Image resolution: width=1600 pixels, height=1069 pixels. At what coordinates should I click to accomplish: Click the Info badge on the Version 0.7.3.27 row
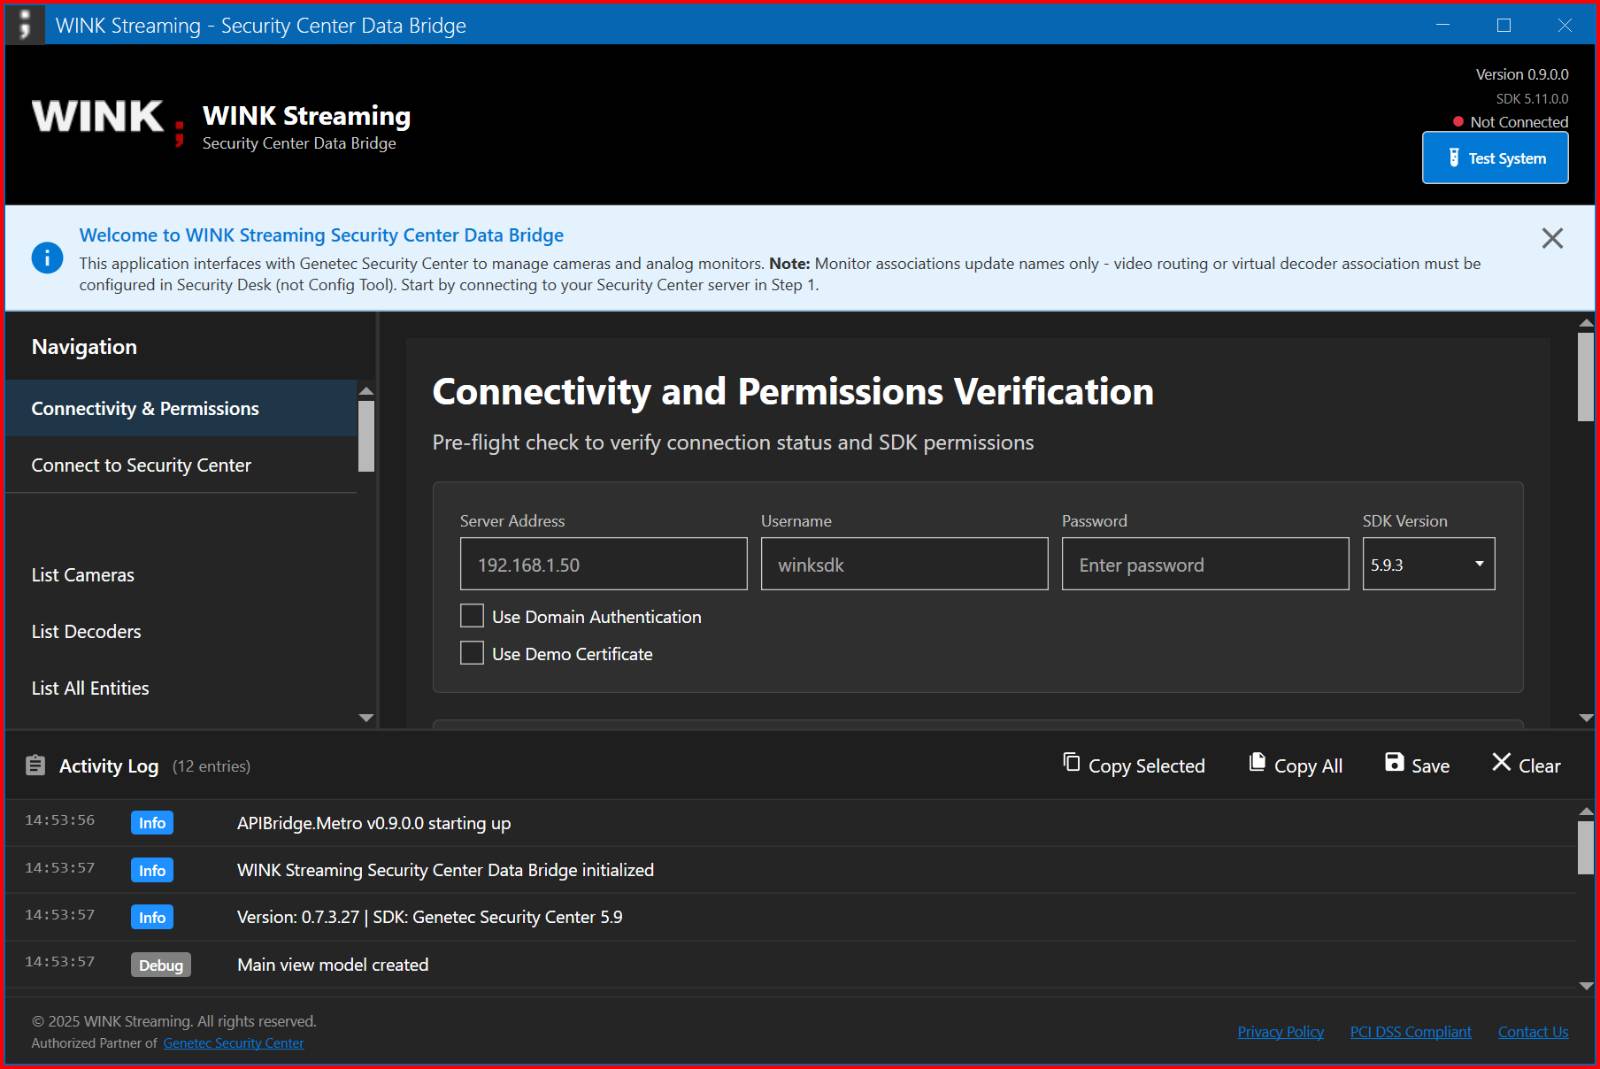coord(152,917)
